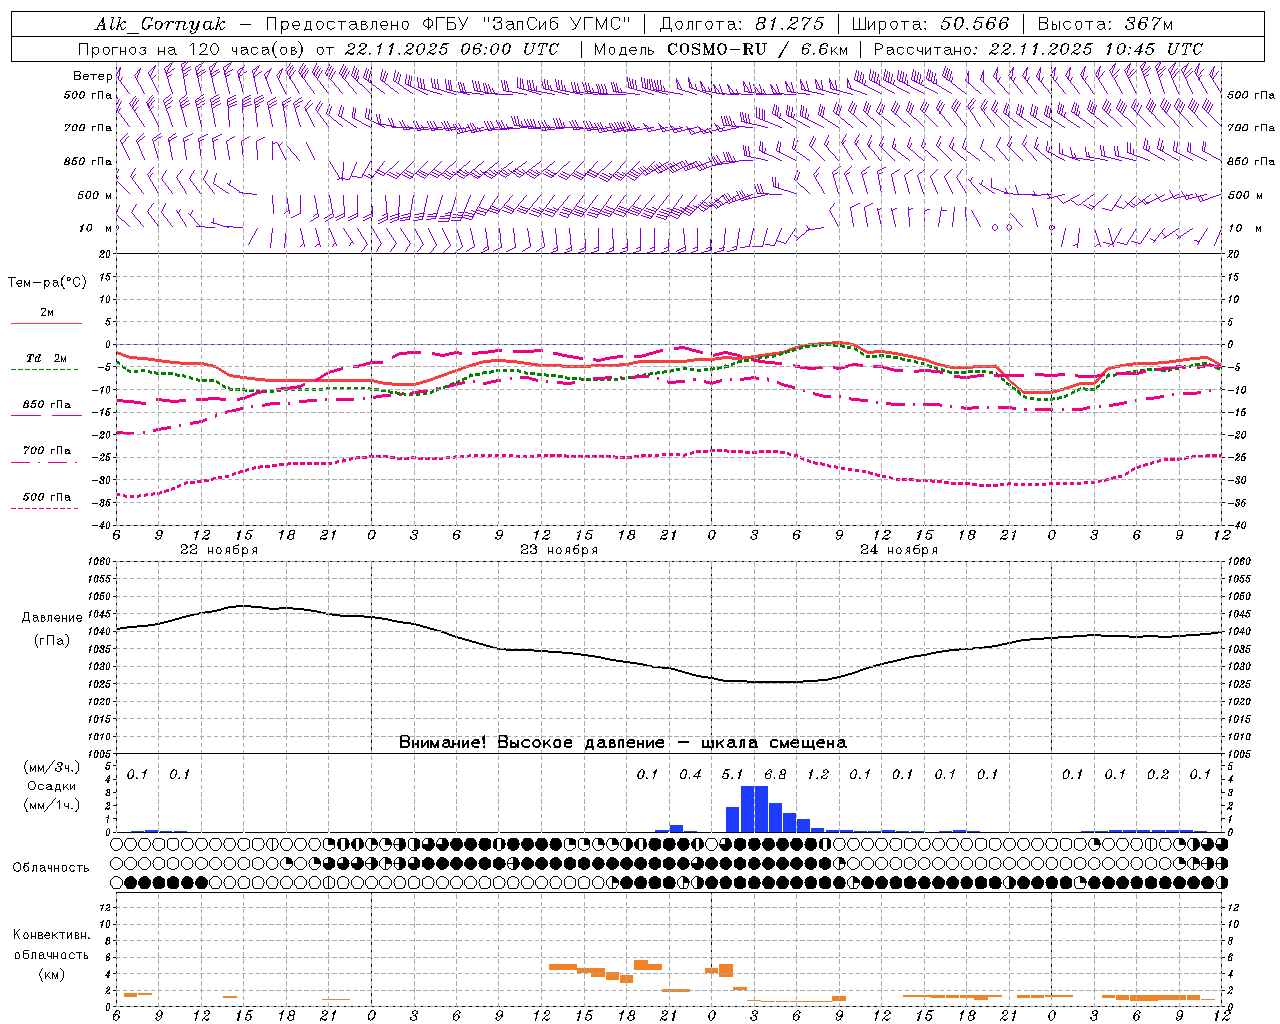The width and height of the screenshot is (1280, 1024).
Task: Click the 24 ноября date label
Action: pyautogui.click(x=899, y=550)
